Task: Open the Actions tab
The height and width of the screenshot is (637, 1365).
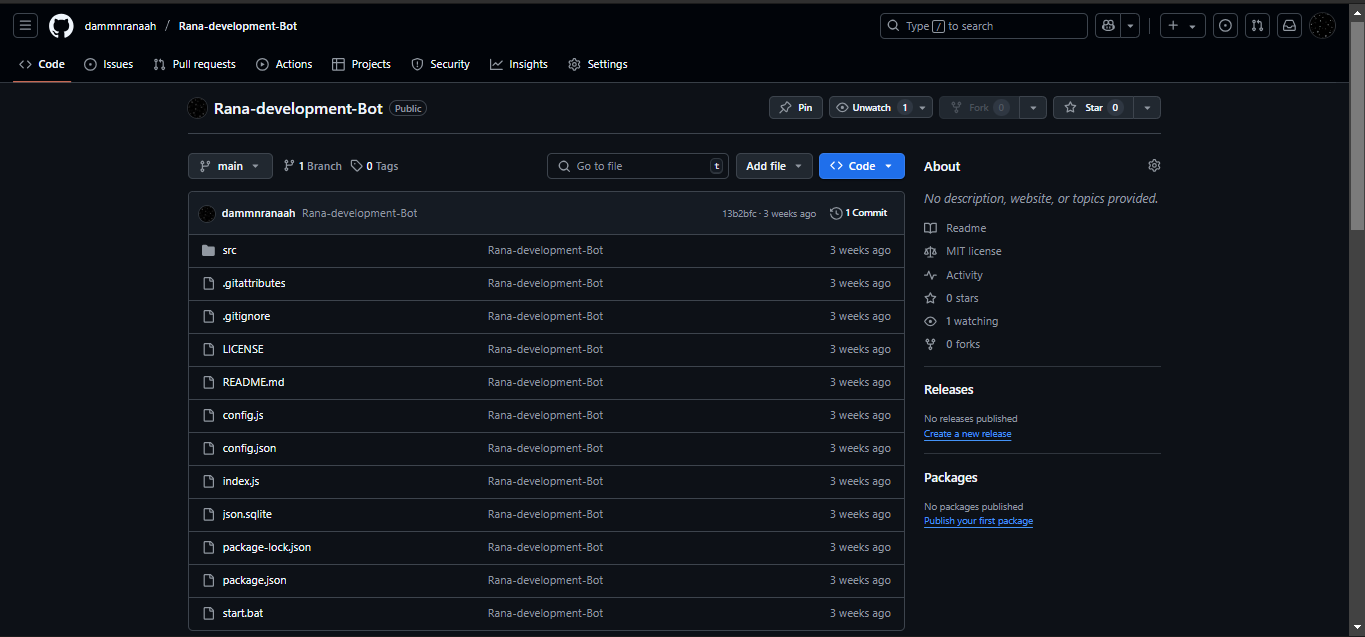Action: pos(284,64)
